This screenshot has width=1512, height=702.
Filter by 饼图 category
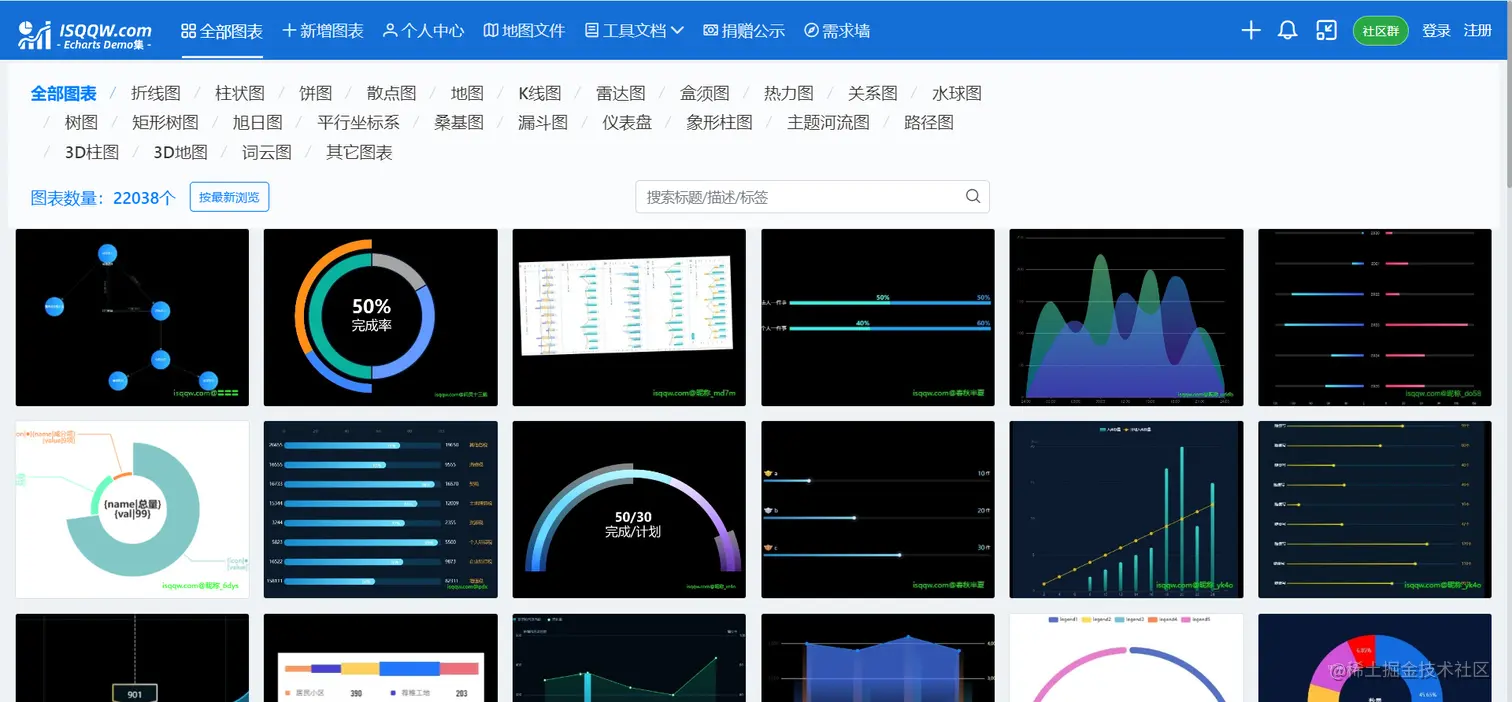[316, 93]
